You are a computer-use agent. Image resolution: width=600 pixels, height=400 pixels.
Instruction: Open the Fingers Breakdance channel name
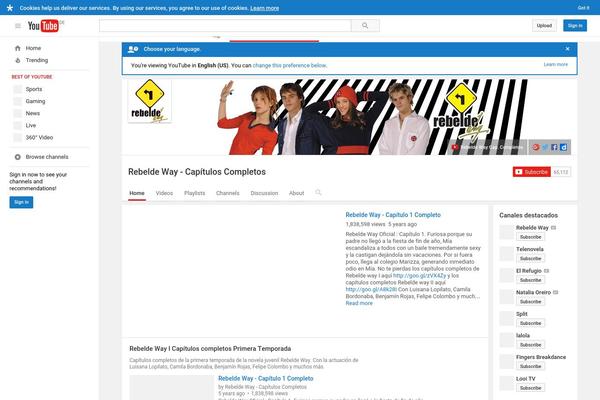pyautogui.click(x=541, y=357)
